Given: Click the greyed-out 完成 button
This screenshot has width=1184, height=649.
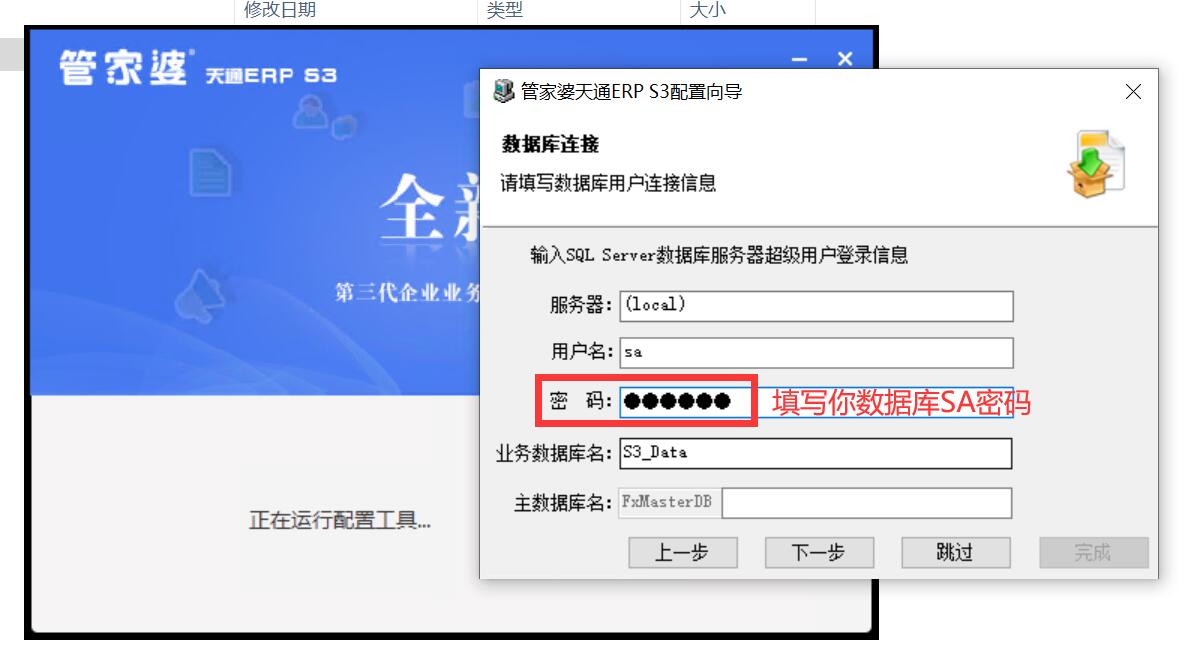Looking at the screenshot, I should [x=1093, y=553].
